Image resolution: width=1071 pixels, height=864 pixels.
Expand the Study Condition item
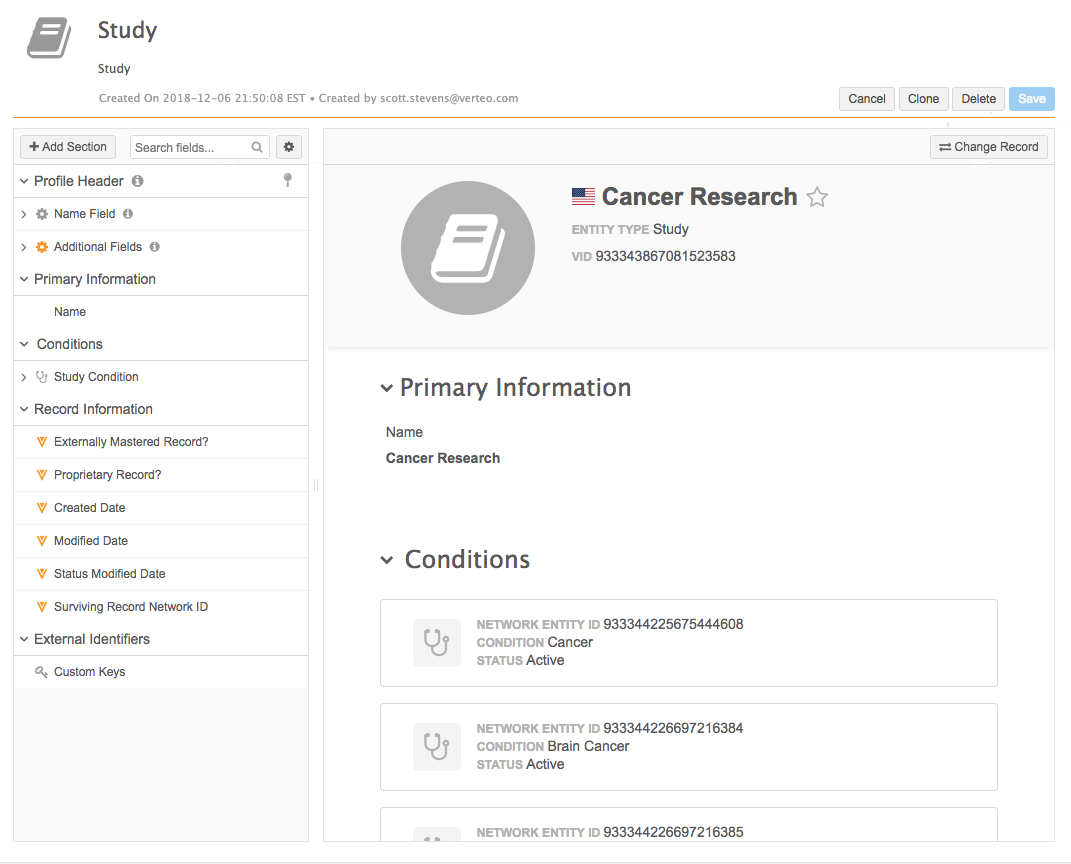tap(24, 377)
